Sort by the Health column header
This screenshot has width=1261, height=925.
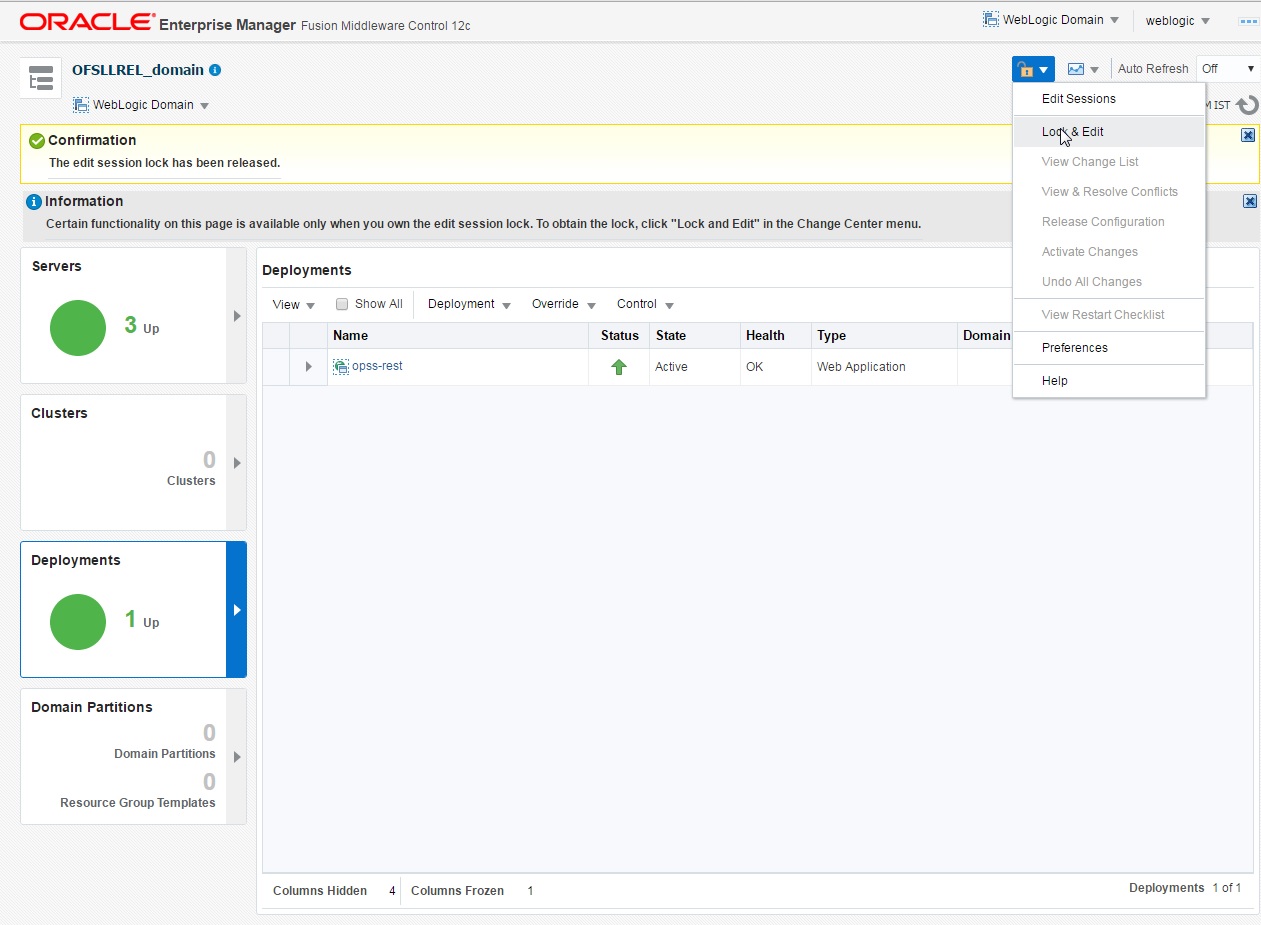pos(776,336)
